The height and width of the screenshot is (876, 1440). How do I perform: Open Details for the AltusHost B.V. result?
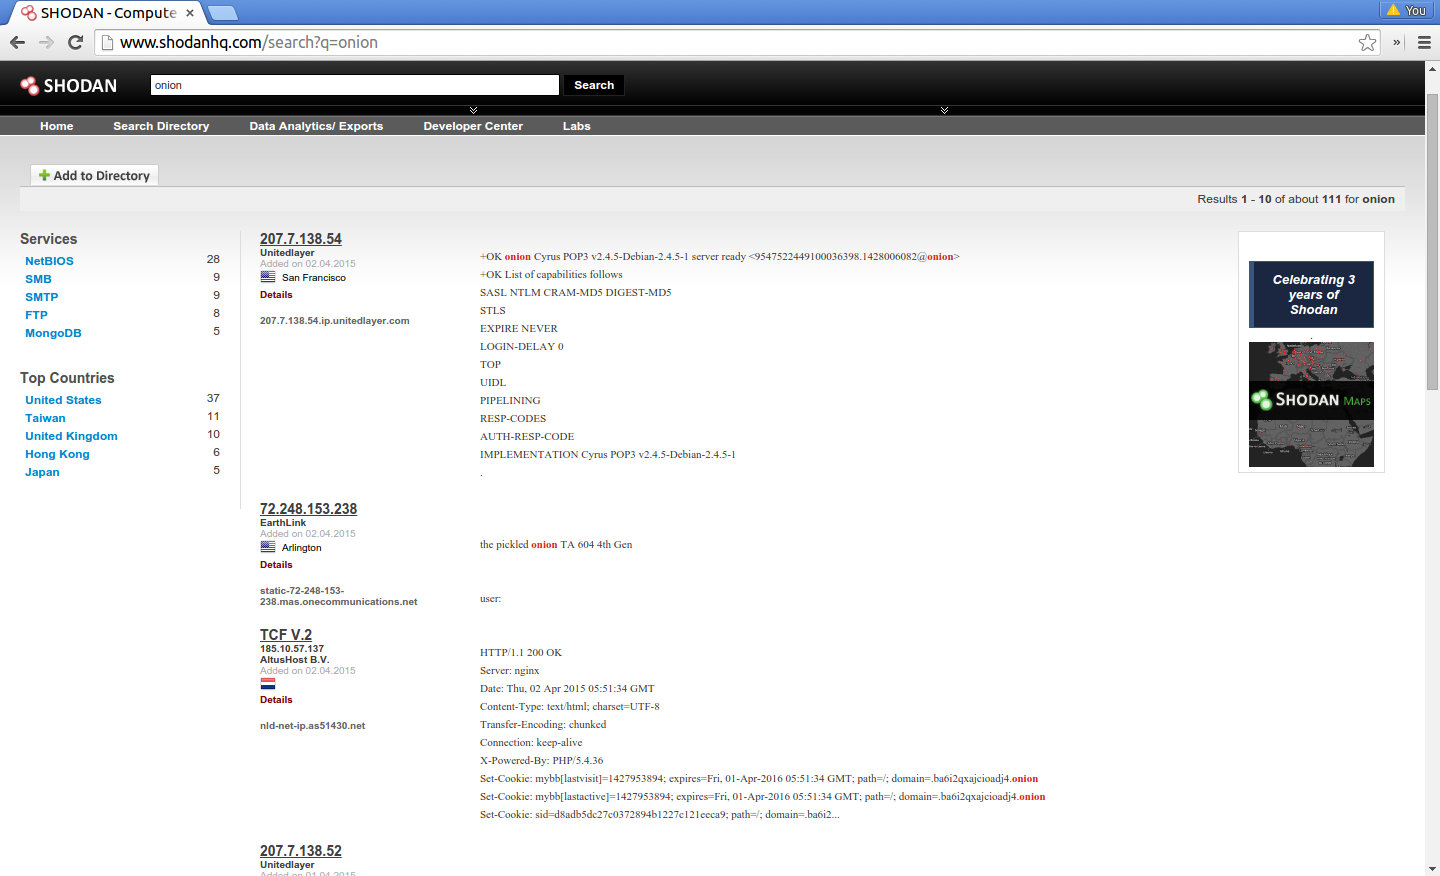click(x=276, y=700)
